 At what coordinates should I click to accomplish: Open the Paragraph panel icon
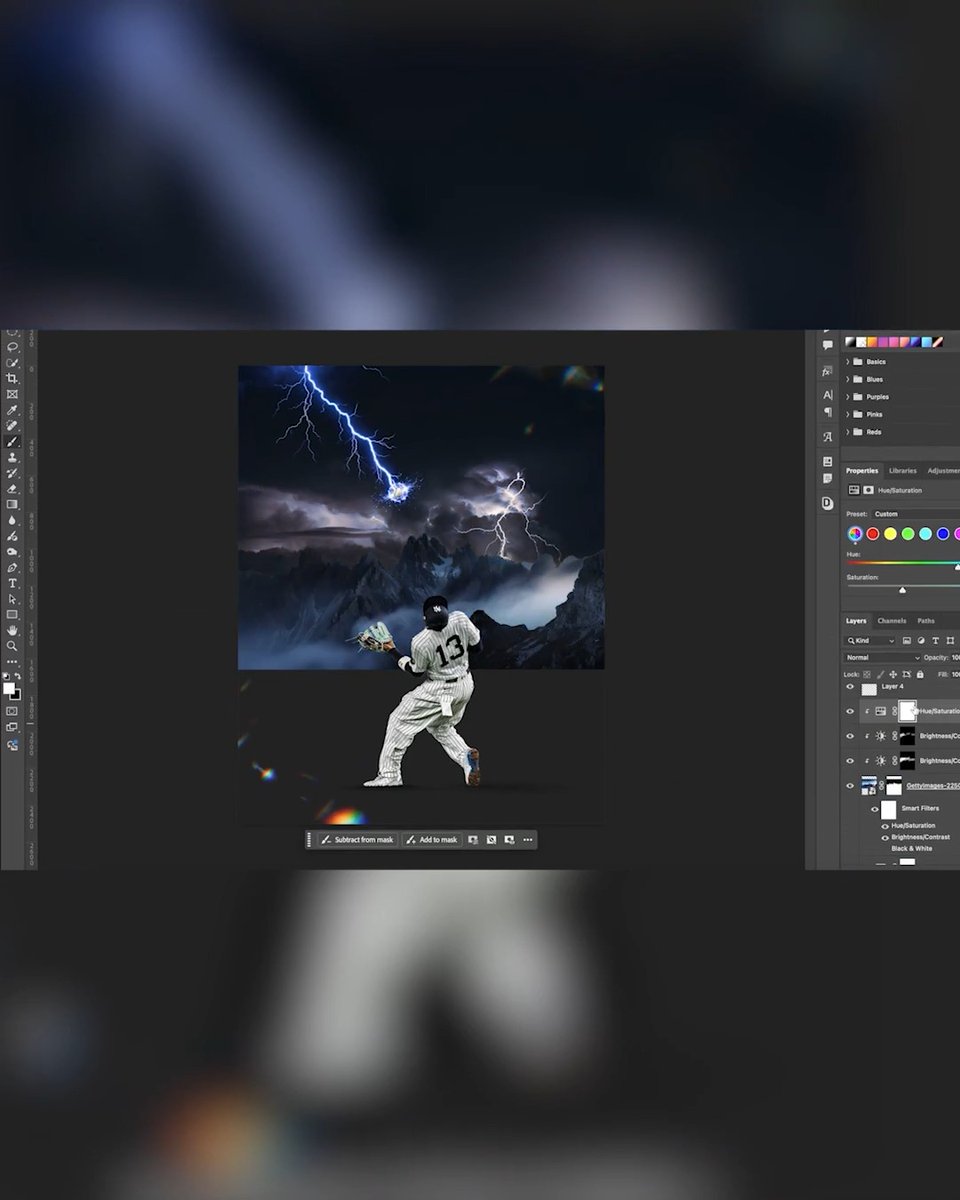coord(828,412)
